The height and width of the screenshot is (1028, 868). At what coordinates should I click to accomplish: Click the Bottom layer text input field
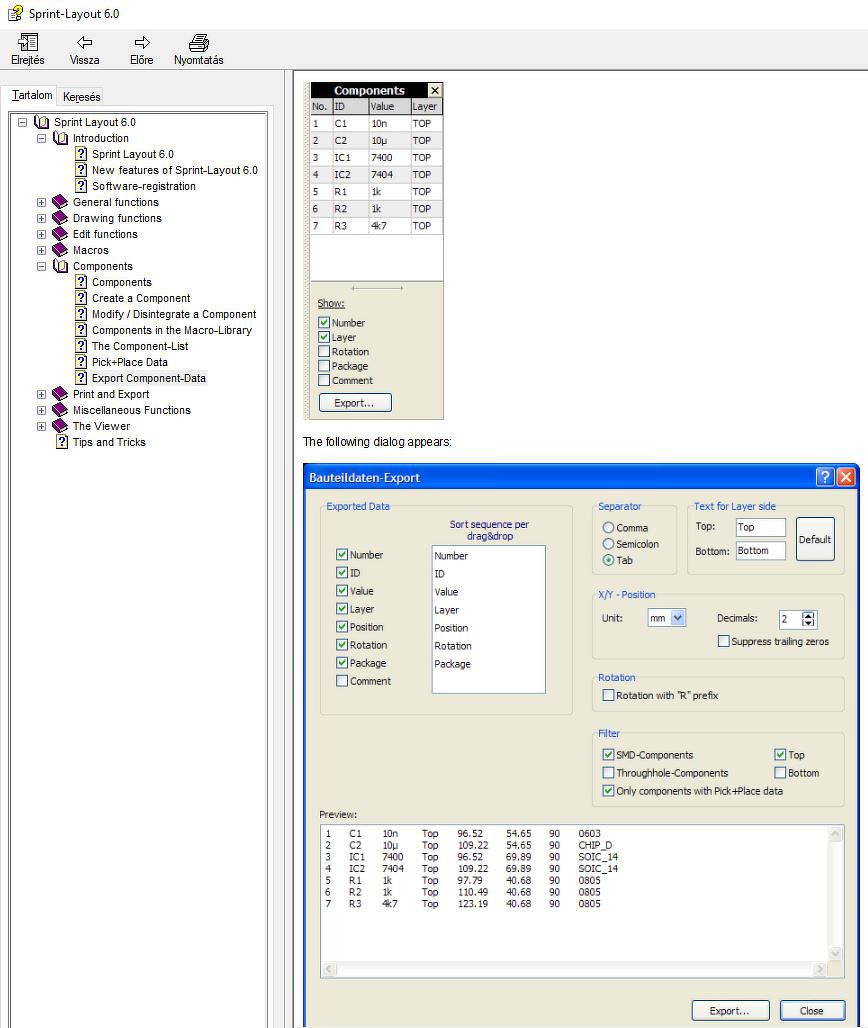pyautogui.click(x=760, y=551)
